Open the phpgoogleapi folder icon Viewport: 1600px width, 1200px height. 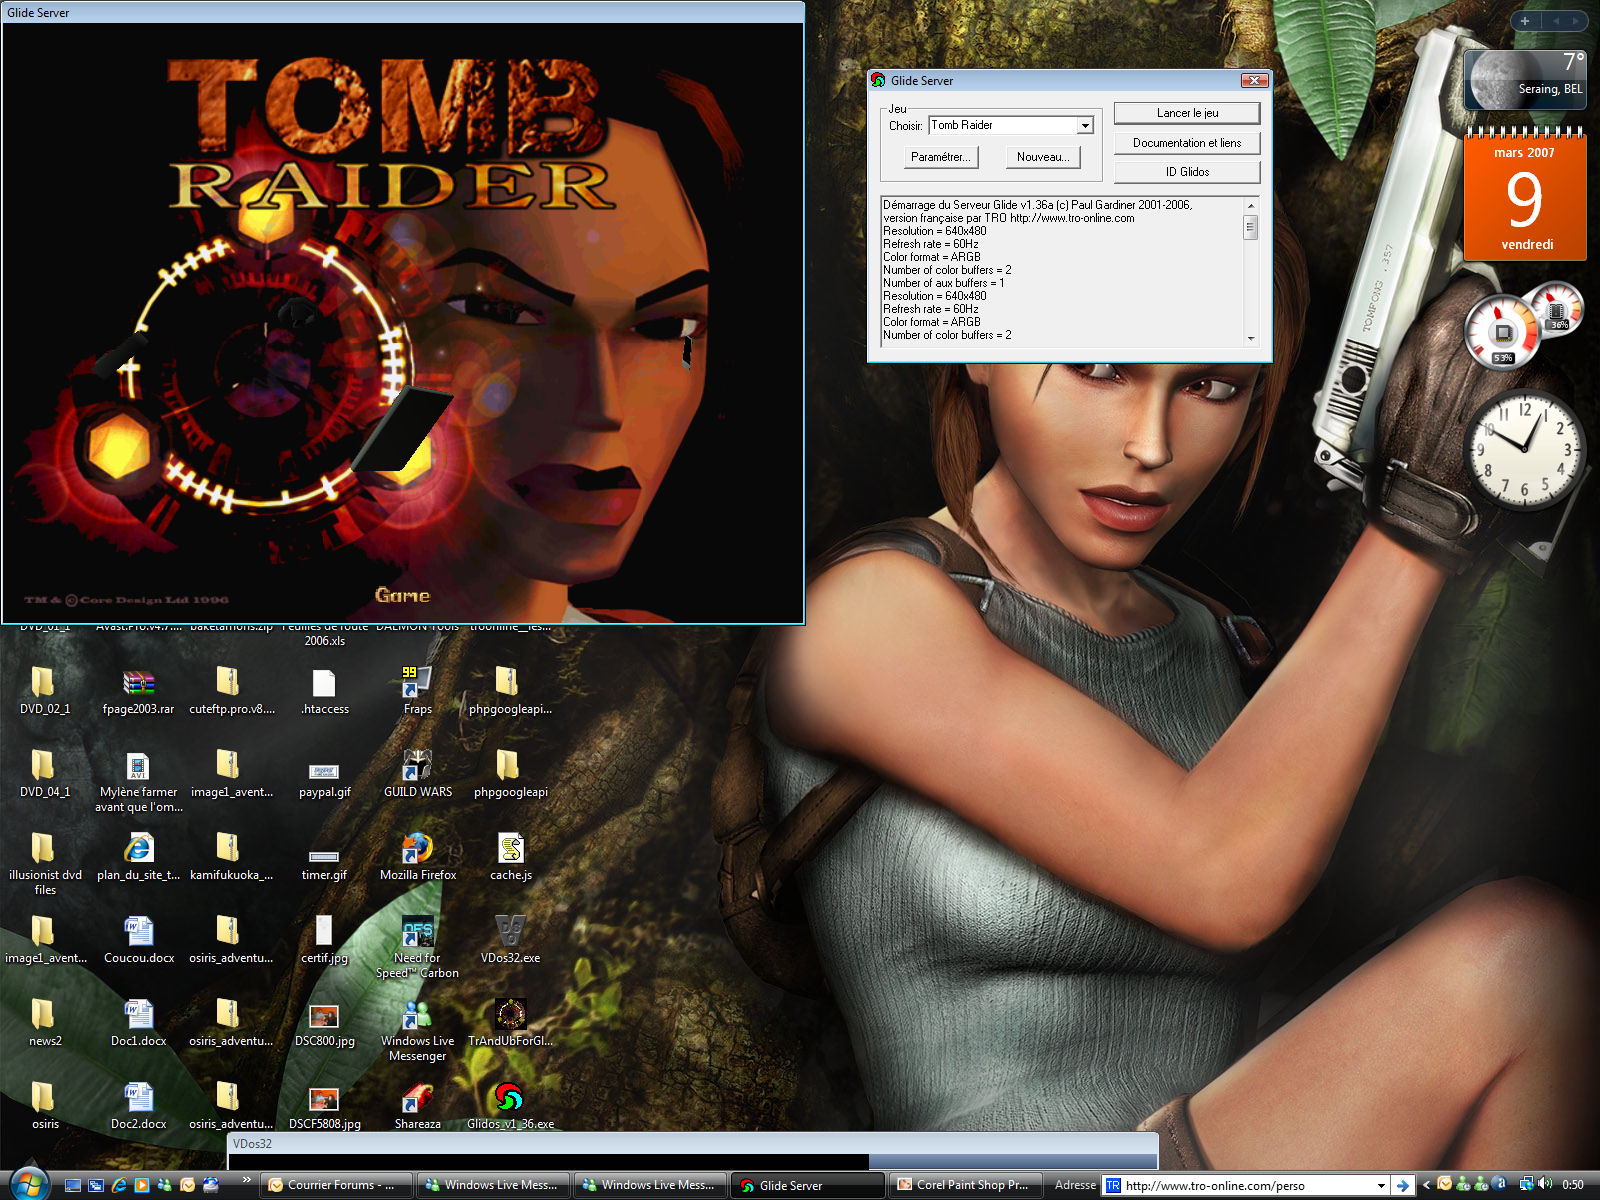click(x=510, y=773)
